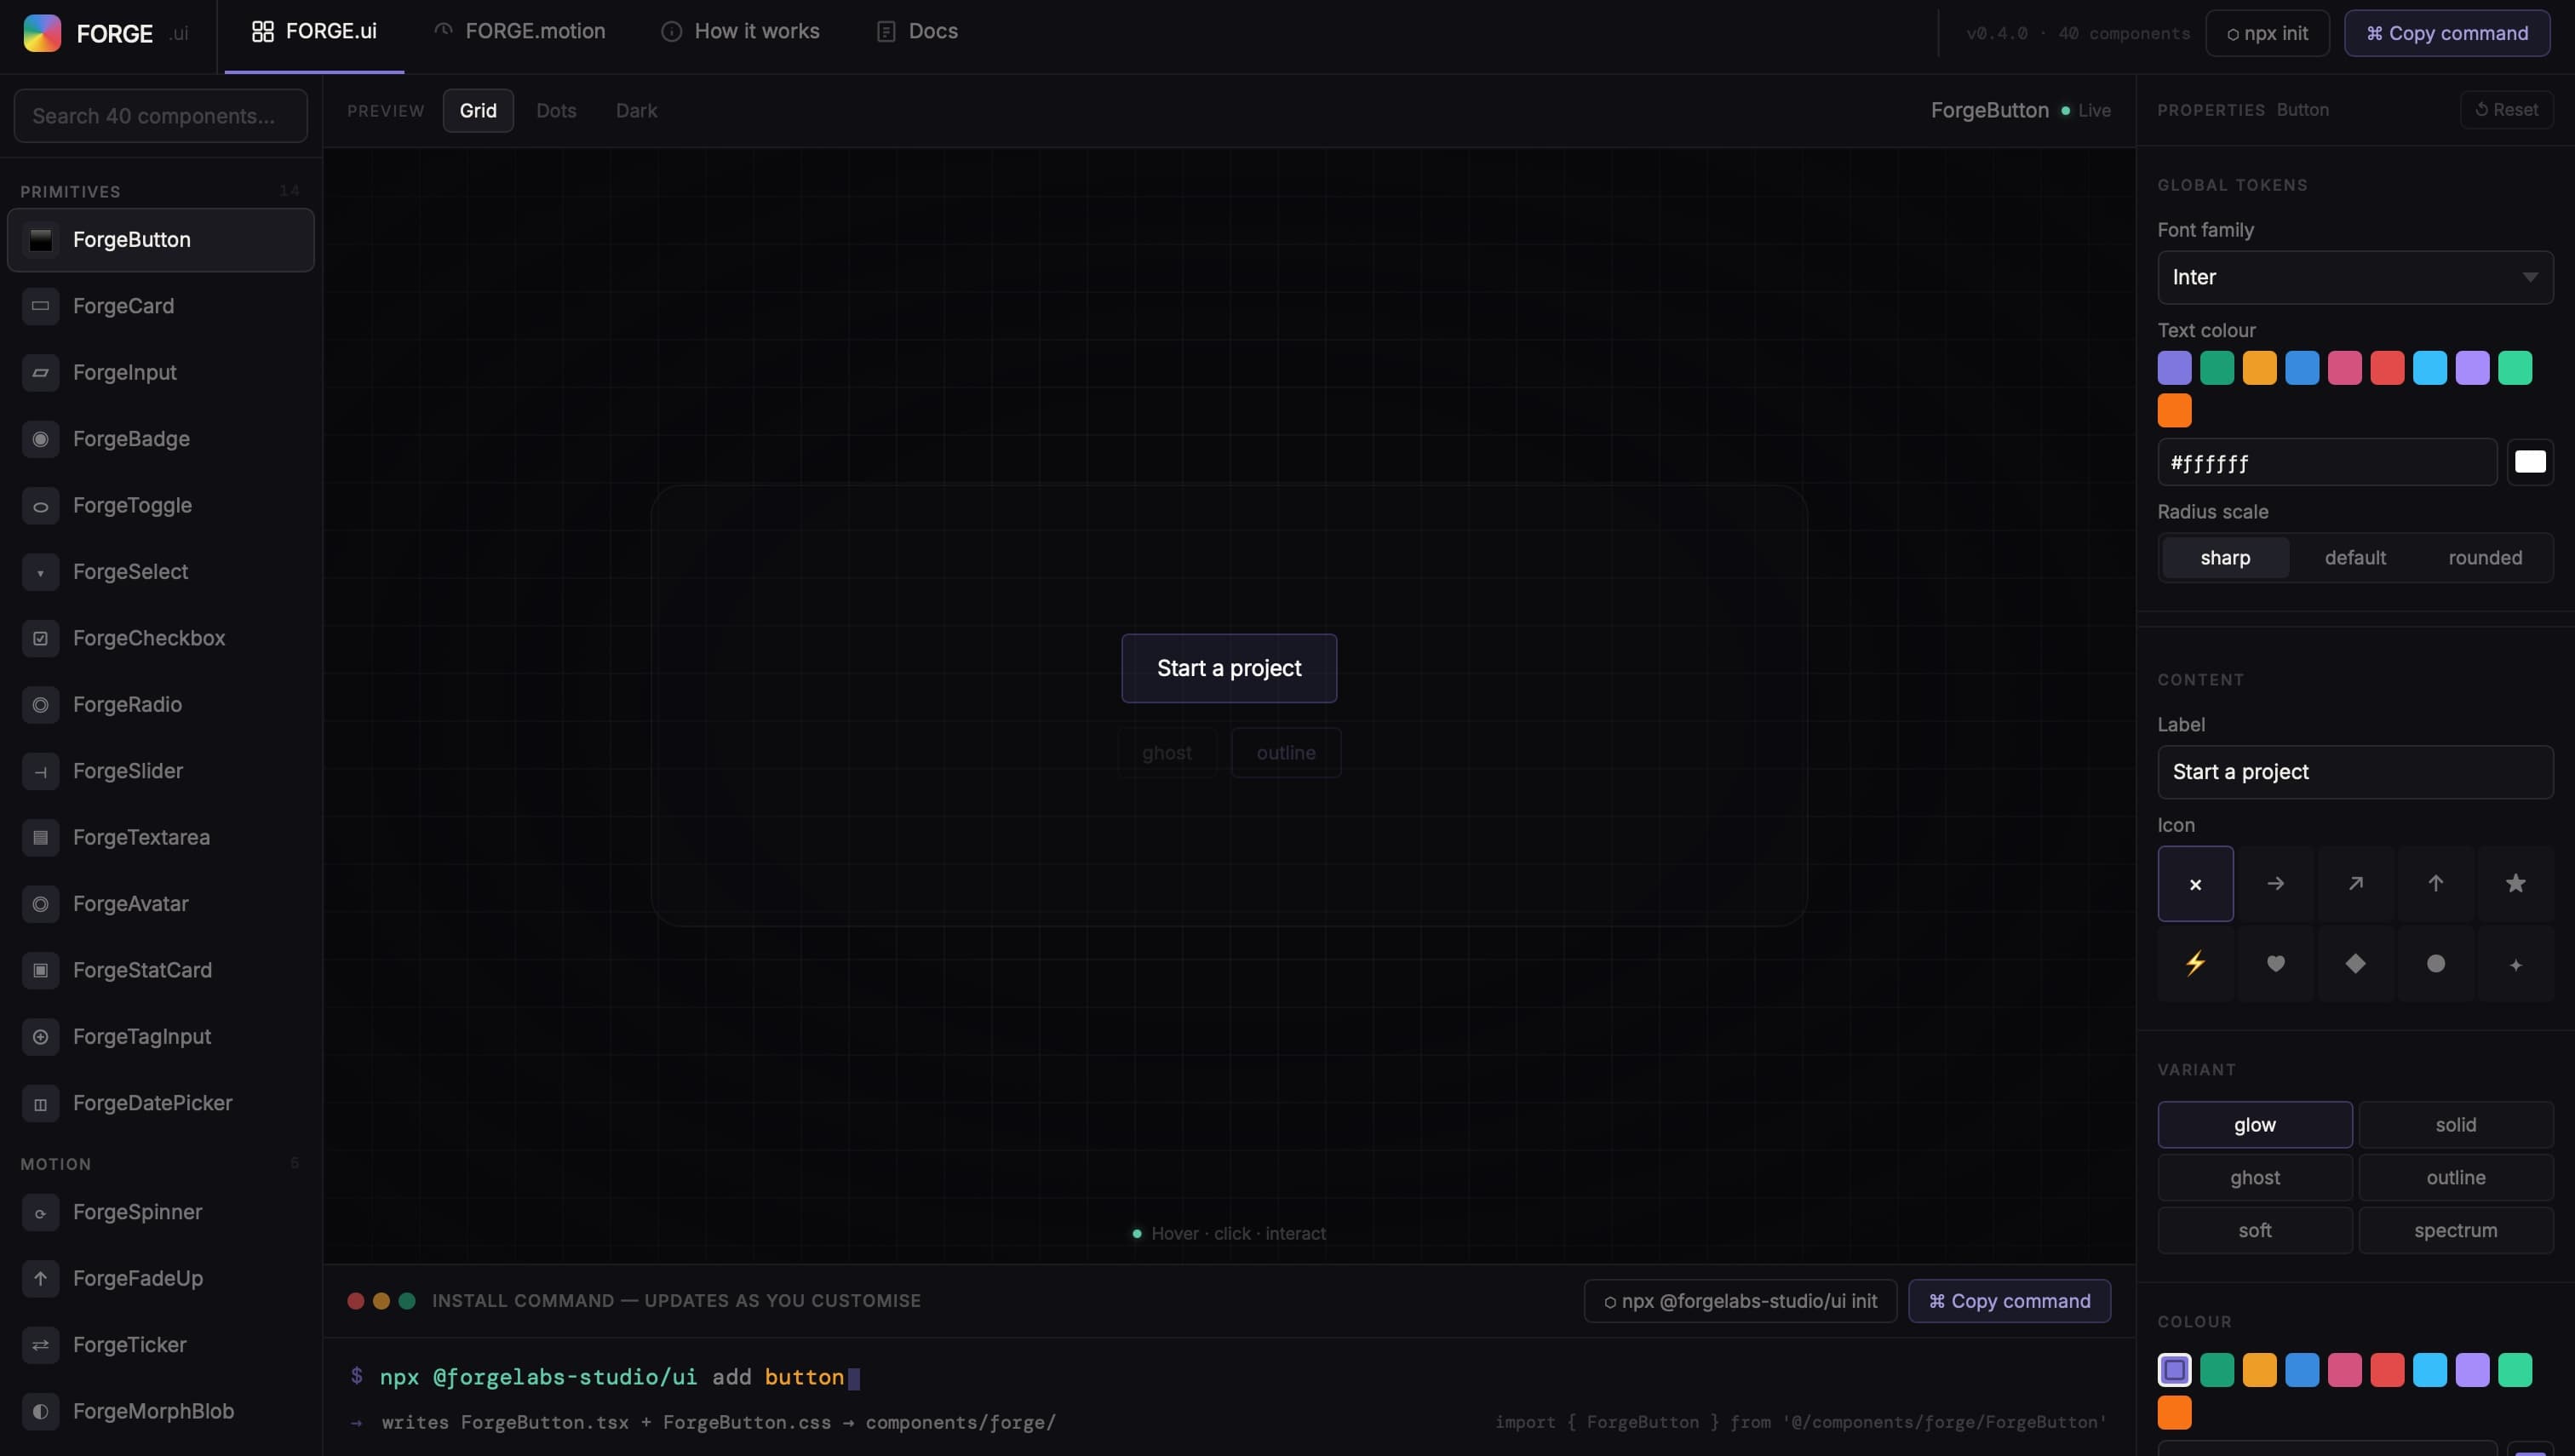Image resolution: width=2575 pixels, height=1456 pixels.
Task: Open the Font family Inter dropdown
Action: (2355, 277)
